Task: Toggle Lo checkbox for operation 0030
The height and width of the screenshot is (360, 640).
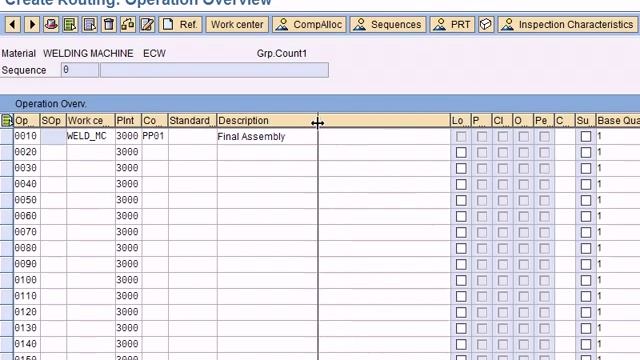Action: (x=461, y=168)
